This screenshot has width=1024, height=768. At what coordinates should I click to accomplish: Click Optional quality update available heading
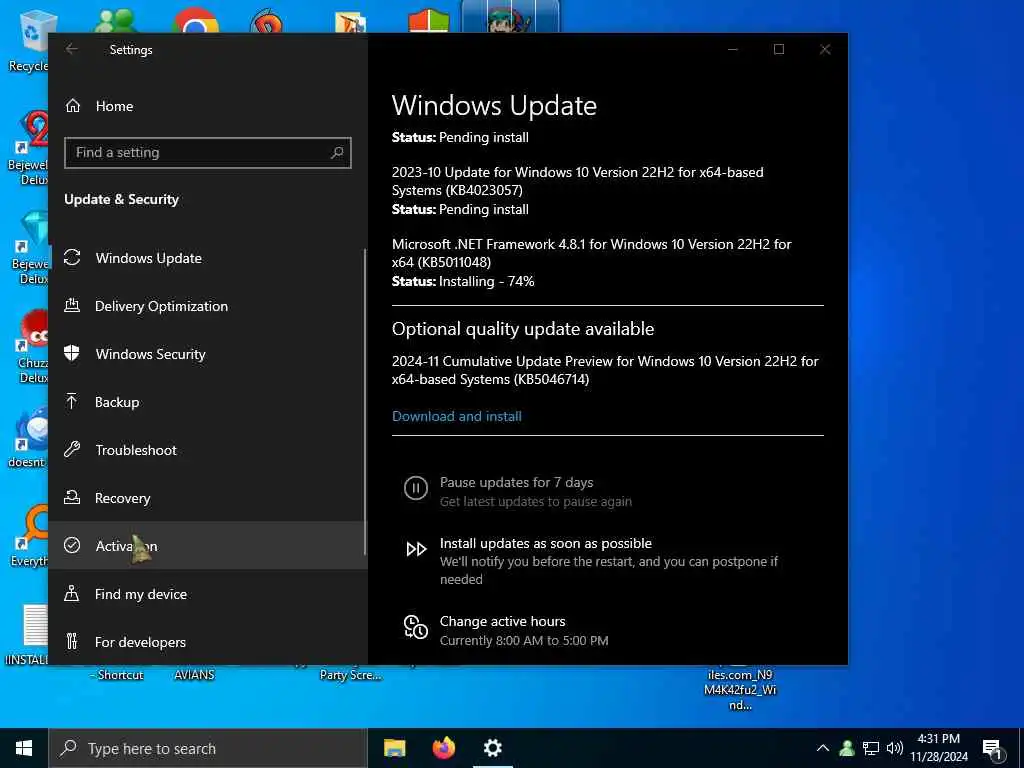[x=522, y=328]
